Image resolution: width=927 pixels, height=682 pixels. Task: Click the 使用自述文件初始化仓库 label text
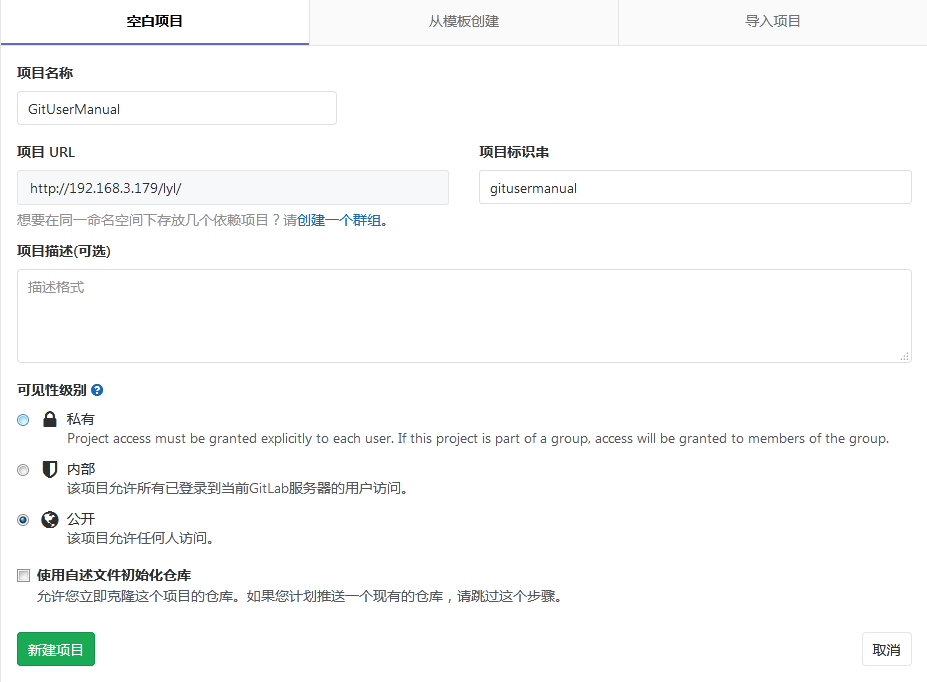click(114, 575)
